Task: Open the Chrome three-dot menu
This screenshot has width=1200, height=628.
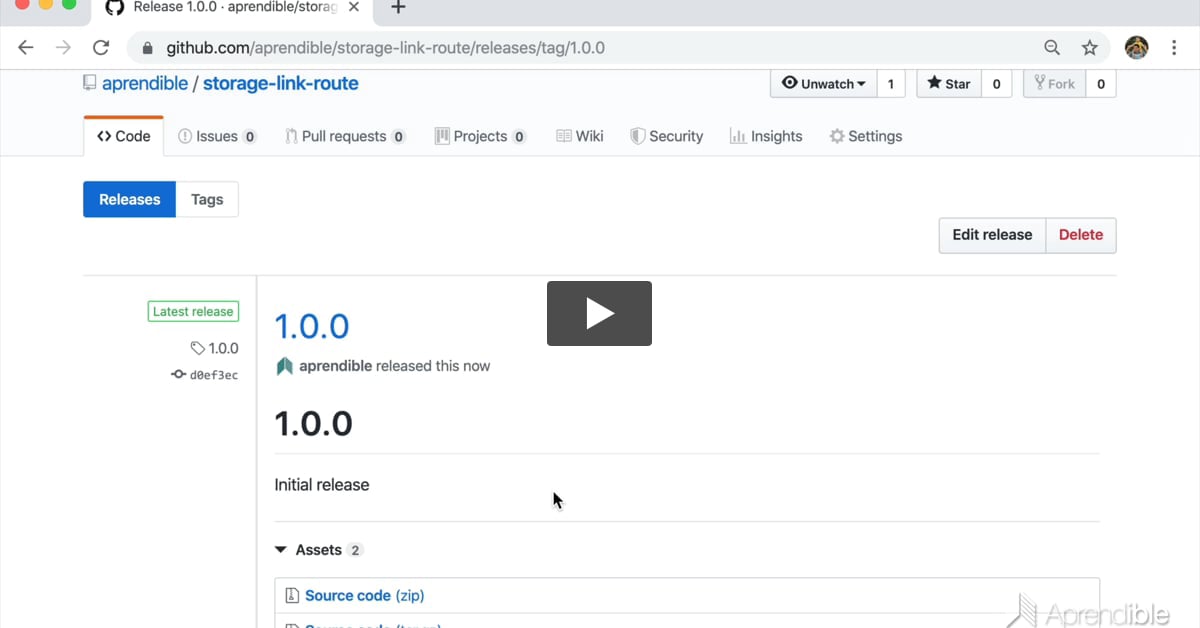Action: tap(1174, 48)
